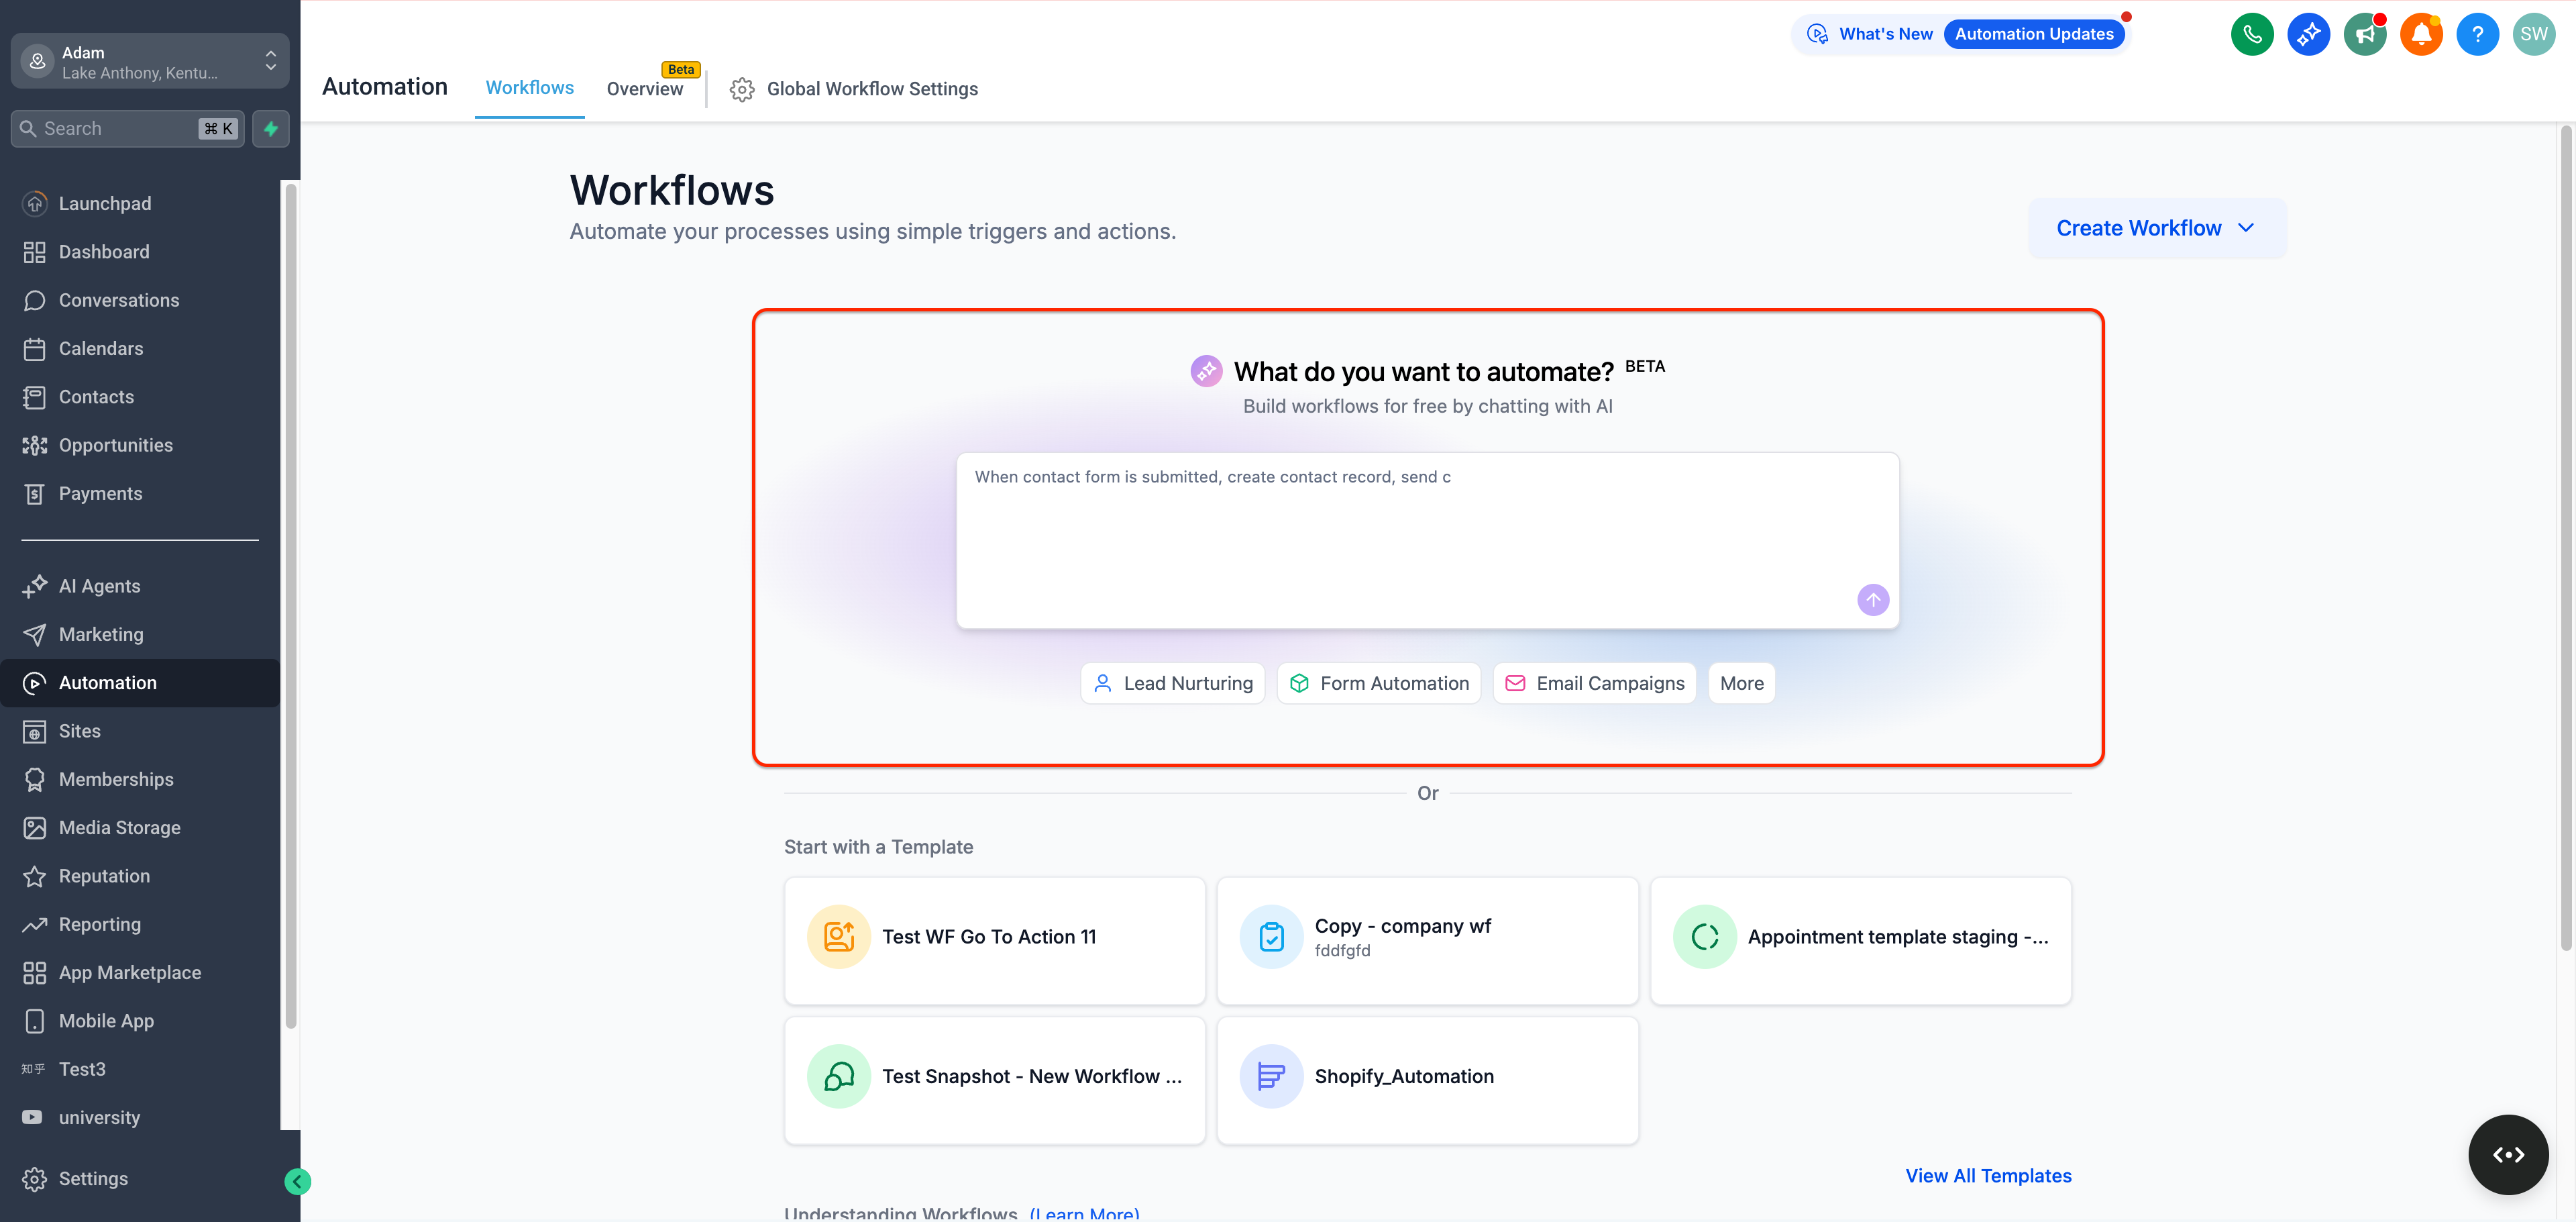Image resolution: width=2576 pixels, height=1222 pixels.
Task: Click the megaphone announcements icon
Action: [x=2364, y=35]
